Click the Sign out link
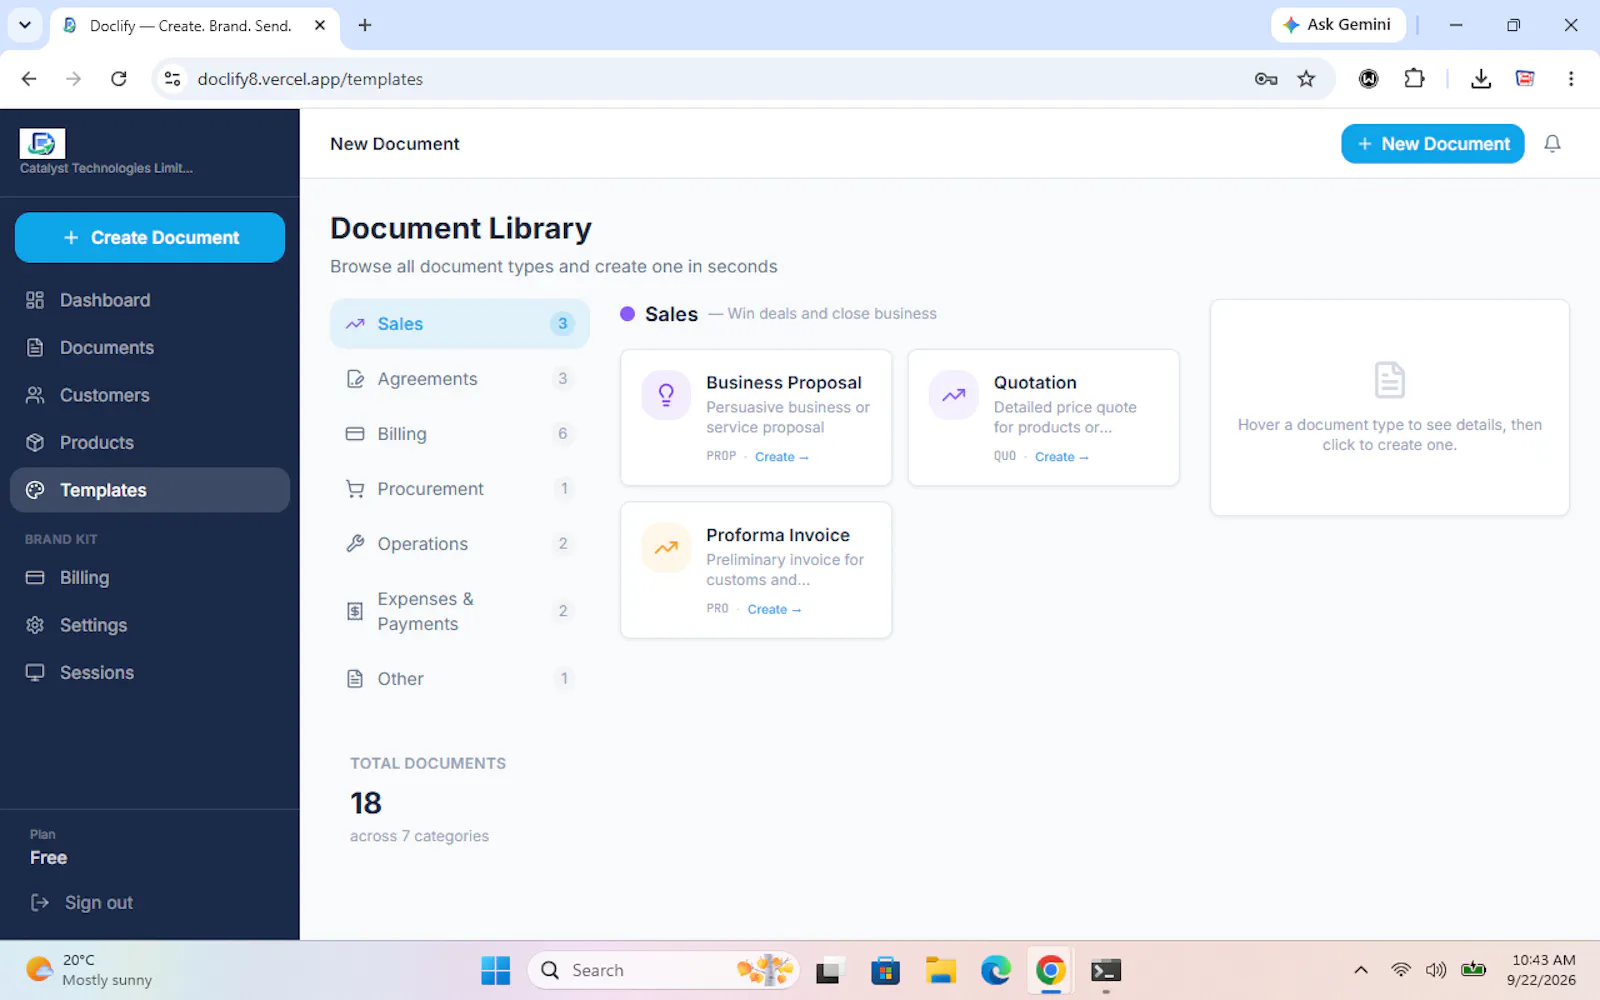 (x=82, y=902)
